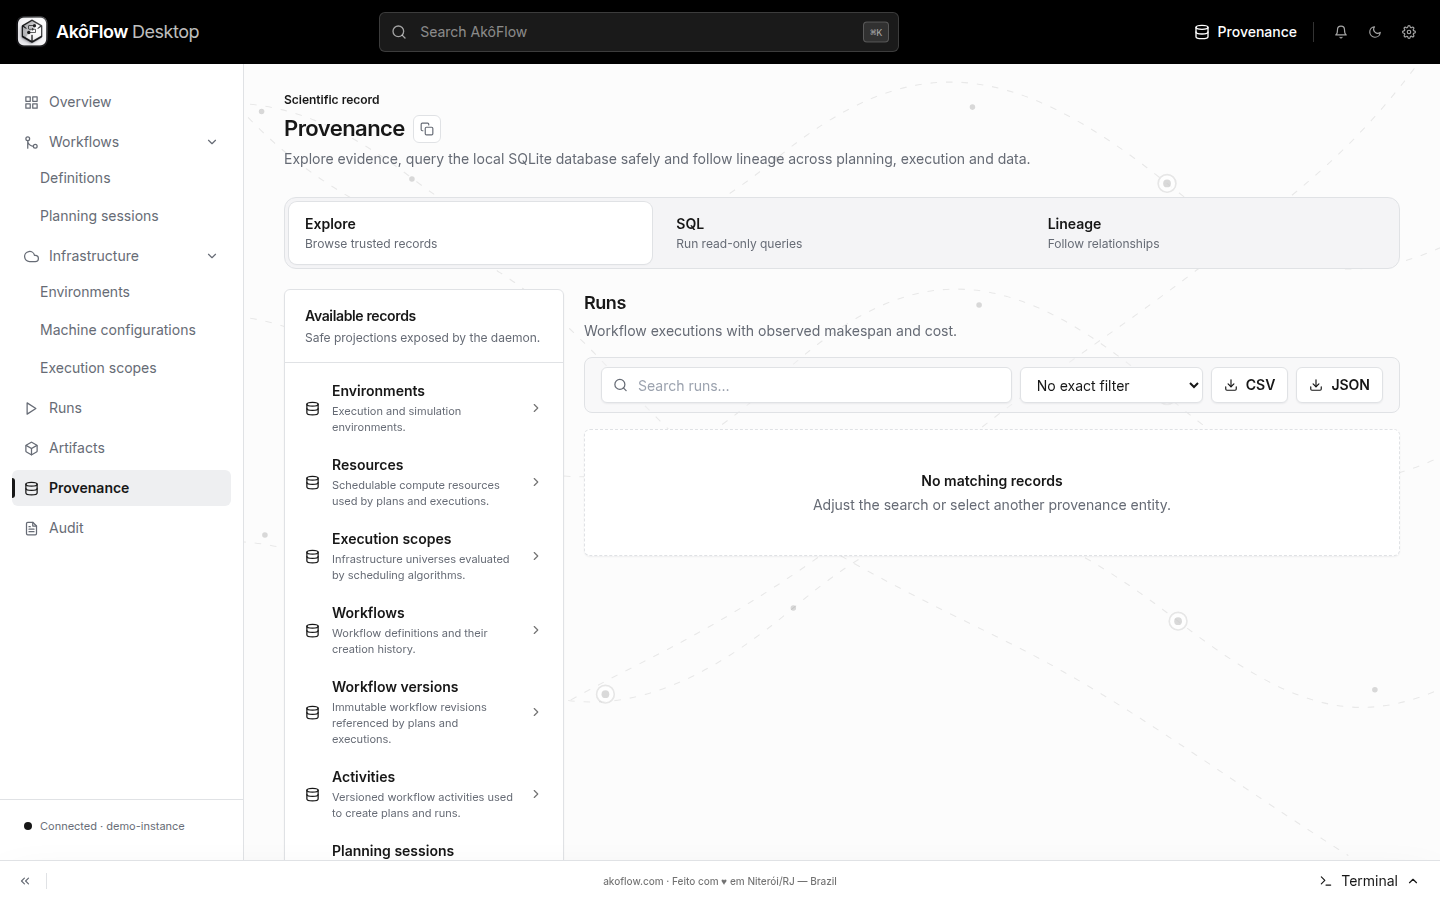This screenshot has width=1440, height=900.
Task: Click the Infrastructure cloud icon
Action: pyautogui.click(x=31, y=256)
